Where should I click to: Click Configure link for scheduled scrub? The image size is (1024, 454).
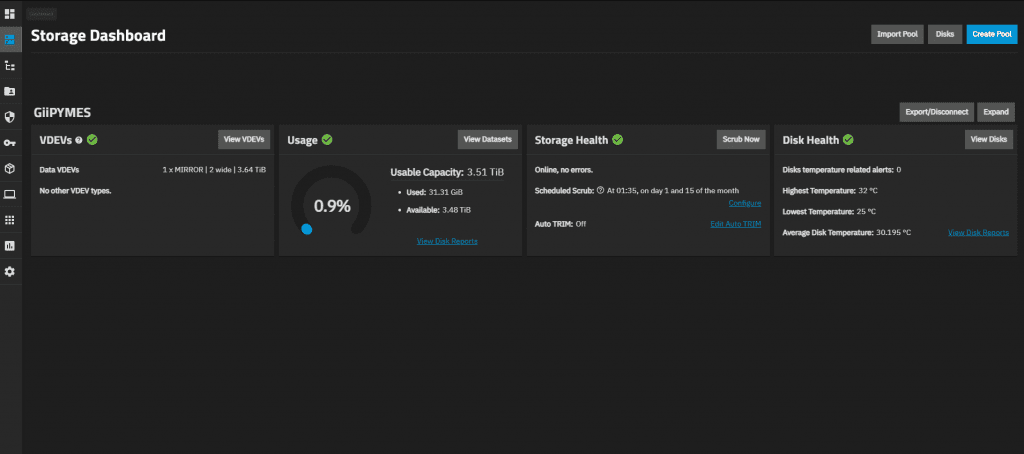click(x=744, y=203)
